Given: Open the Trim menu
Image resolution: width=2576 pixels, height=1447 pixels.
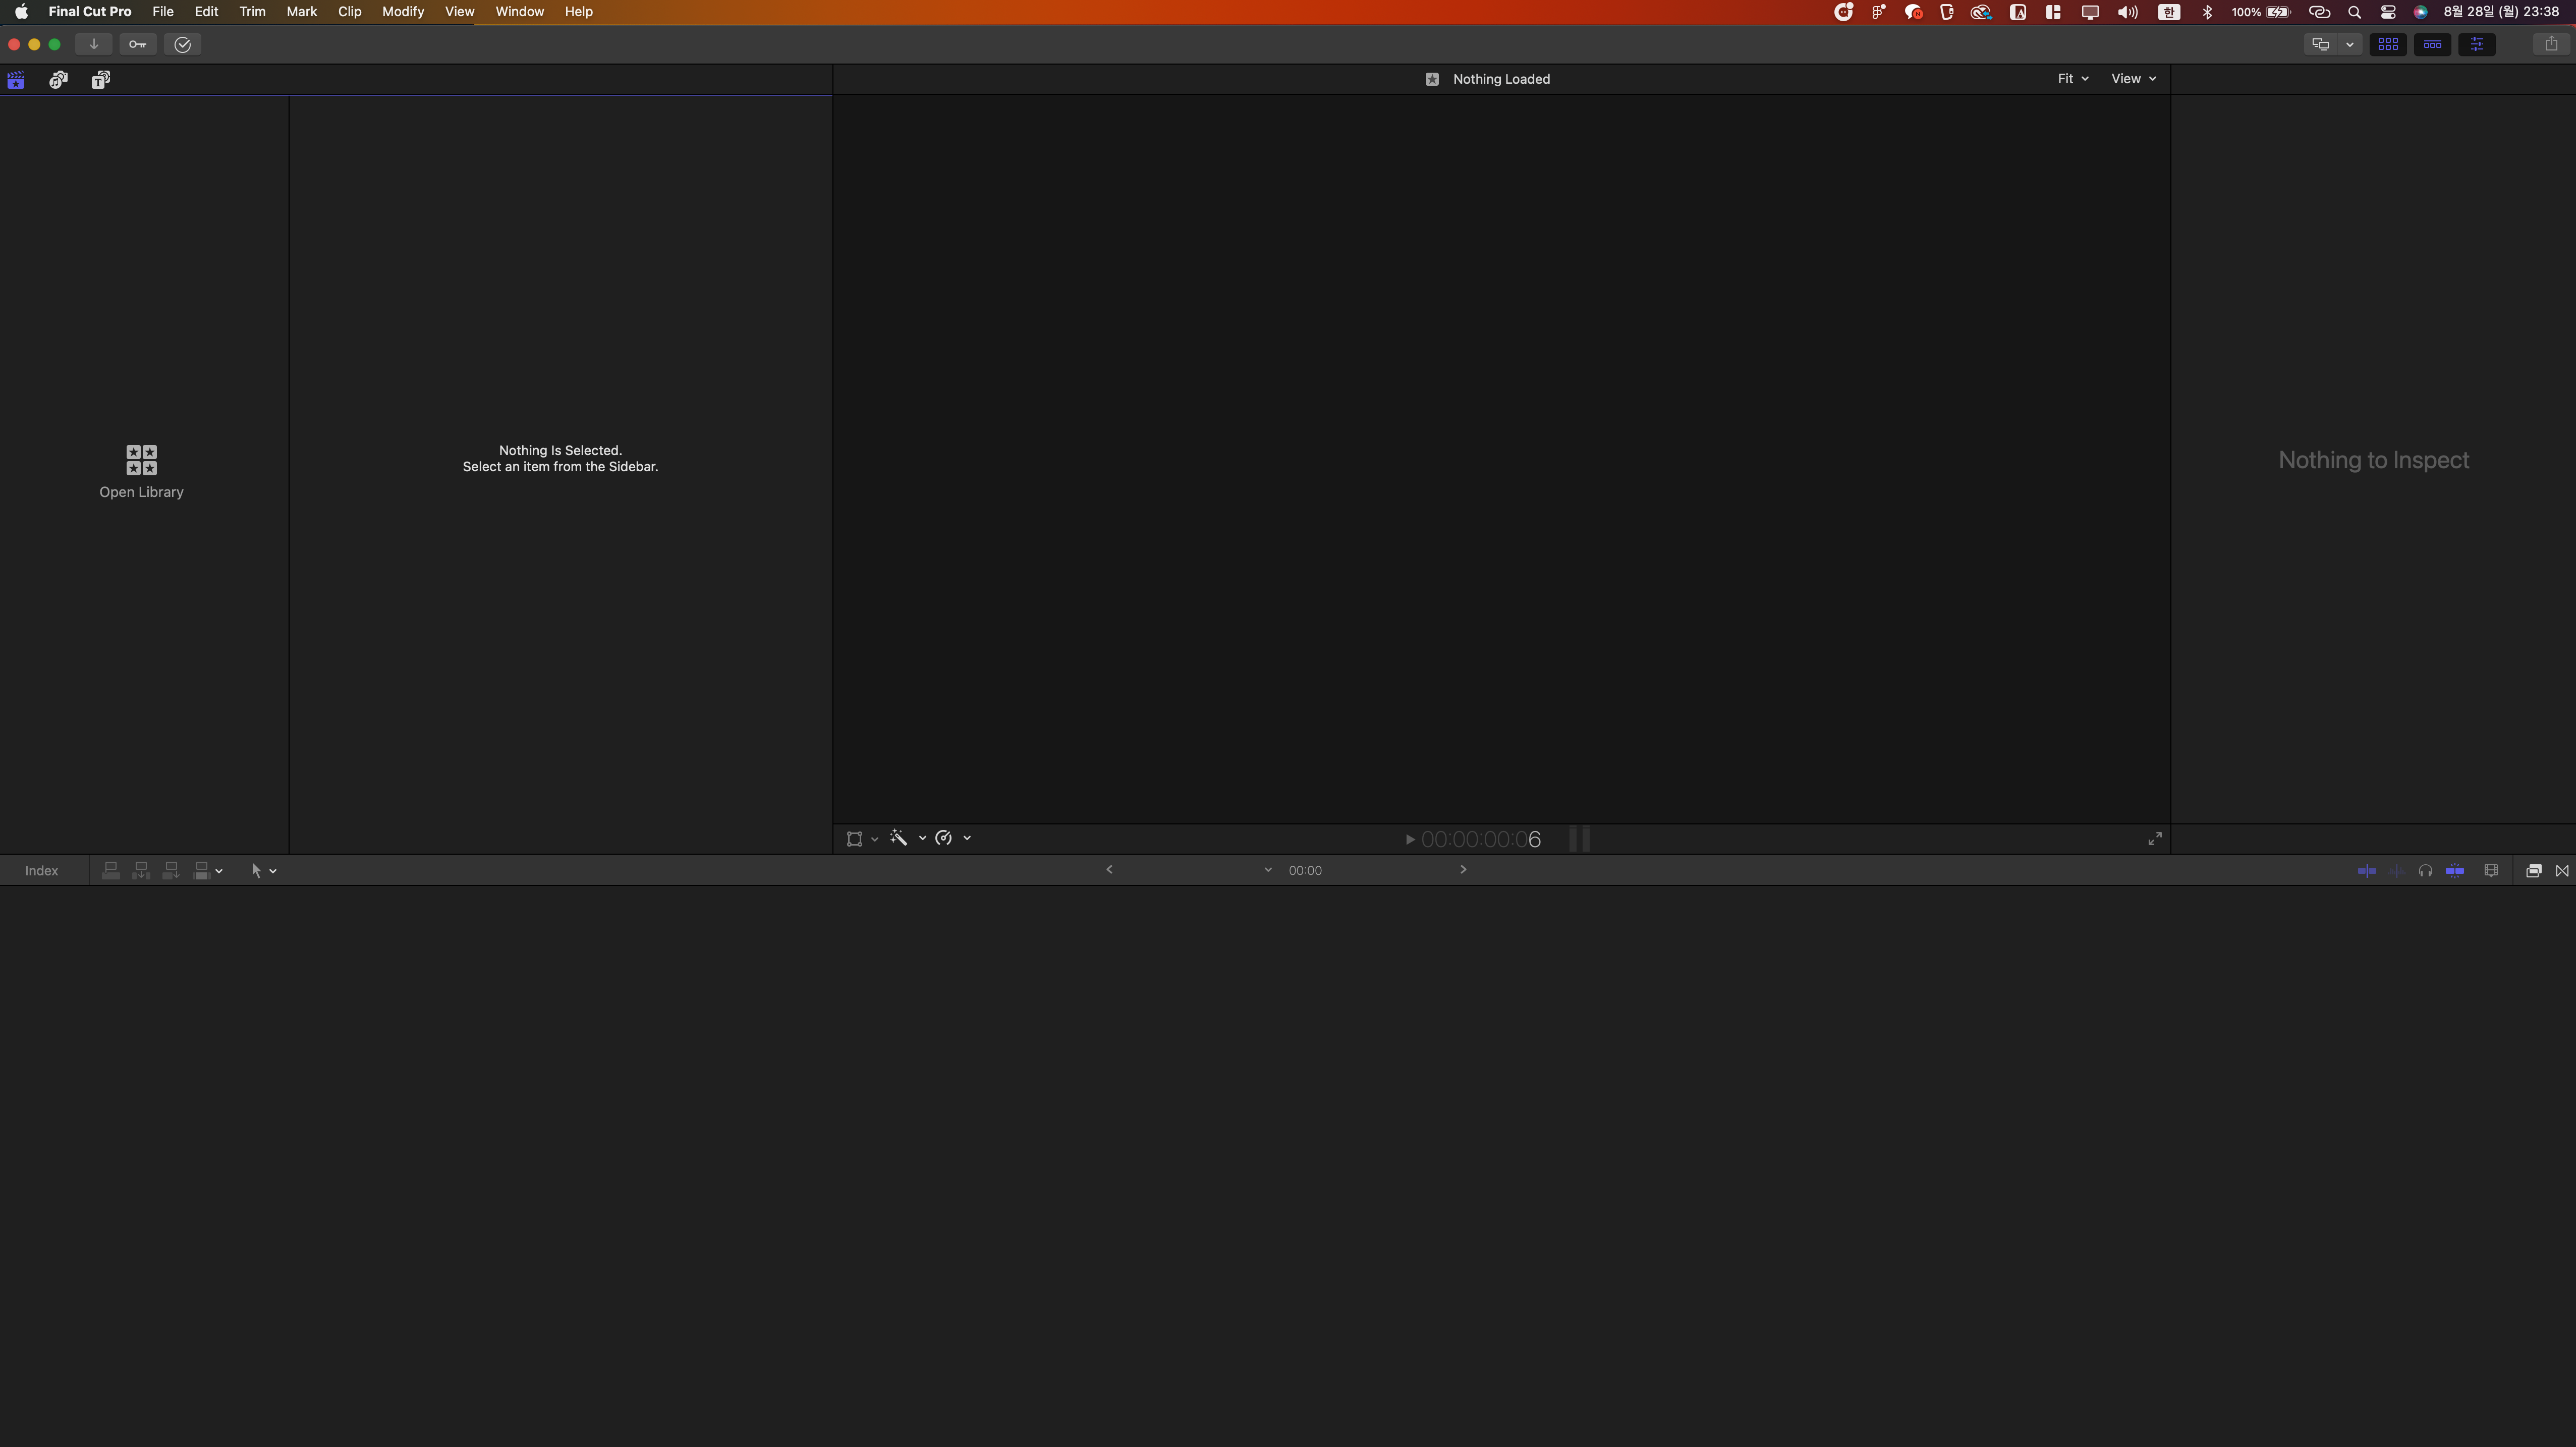Looking at the screenshot, I should tap(252, 12).
